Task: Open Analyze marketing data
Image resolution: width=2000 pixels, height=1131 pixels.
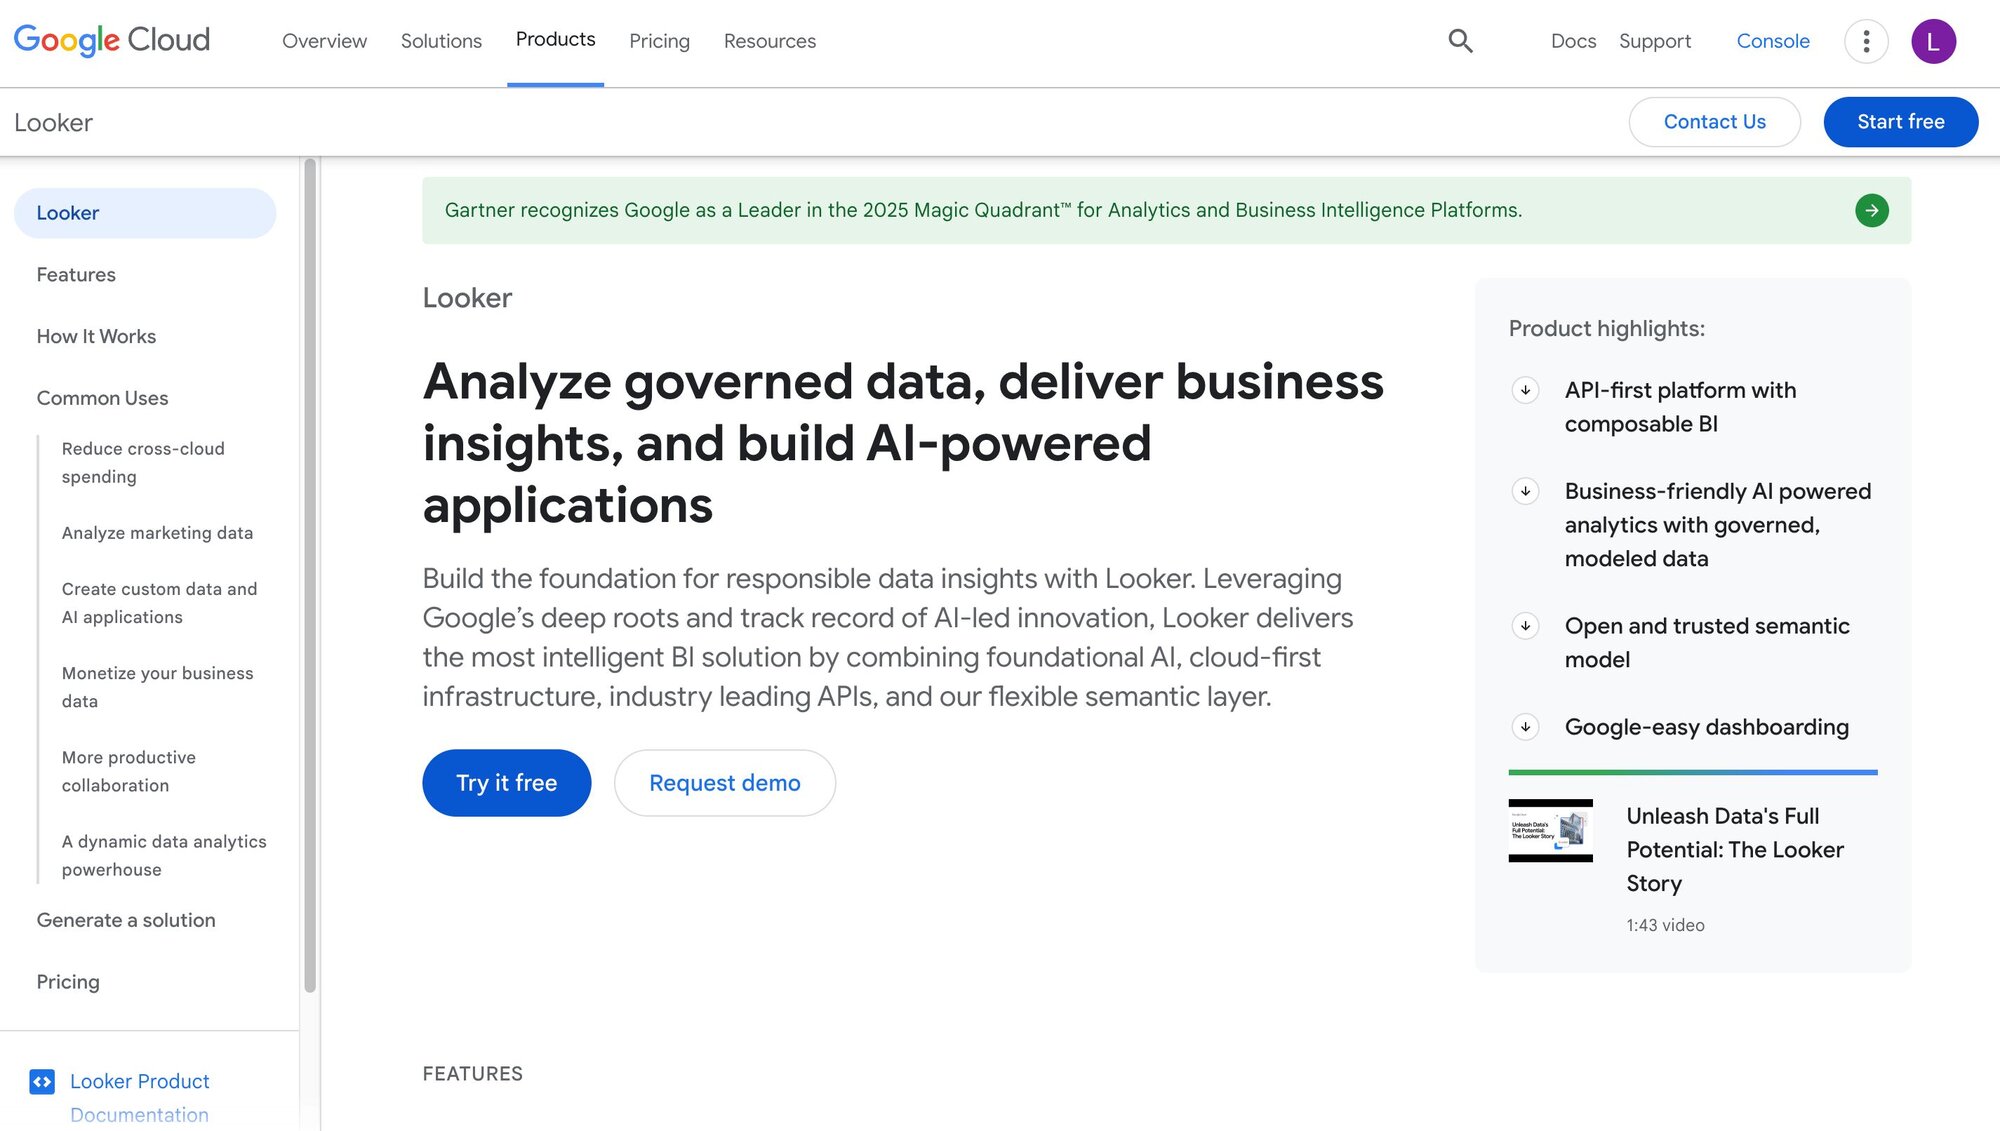Action: point(157,533)
